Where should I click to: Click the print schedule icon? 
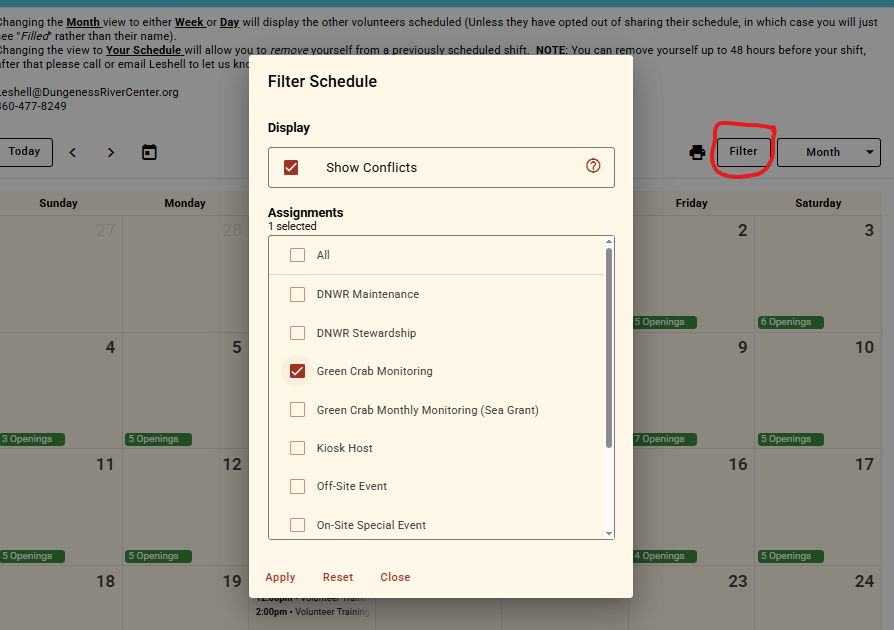(697, 152)
